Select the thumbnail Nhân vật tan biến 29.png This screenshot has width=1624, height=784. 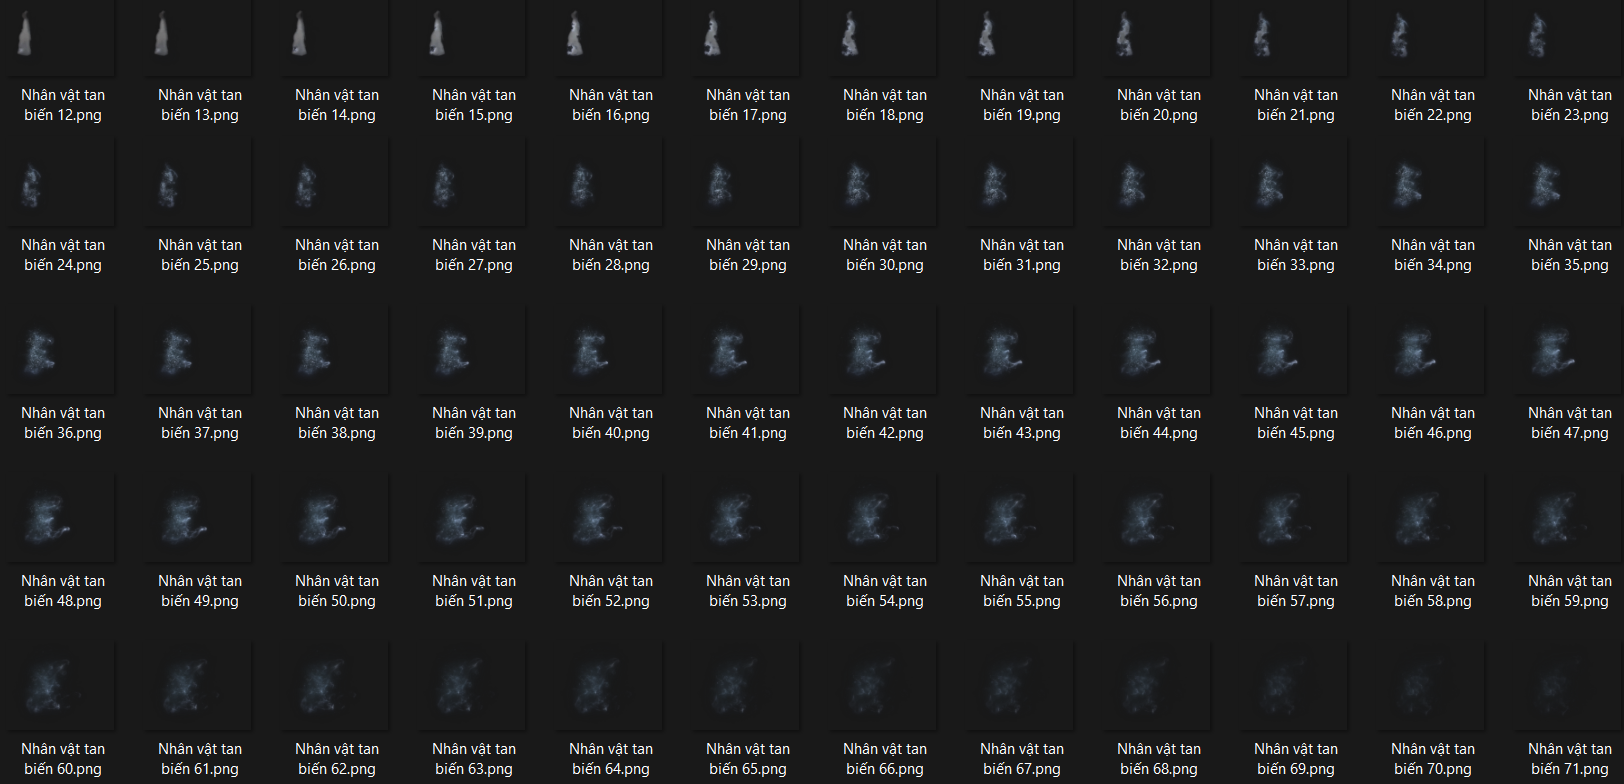748,183
